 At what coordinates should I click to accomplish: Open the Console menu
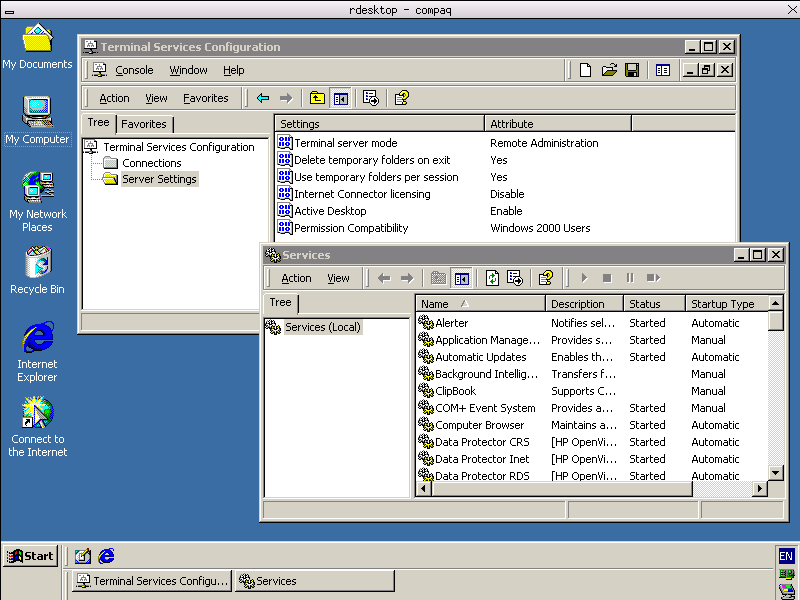[x=134, y=70]
